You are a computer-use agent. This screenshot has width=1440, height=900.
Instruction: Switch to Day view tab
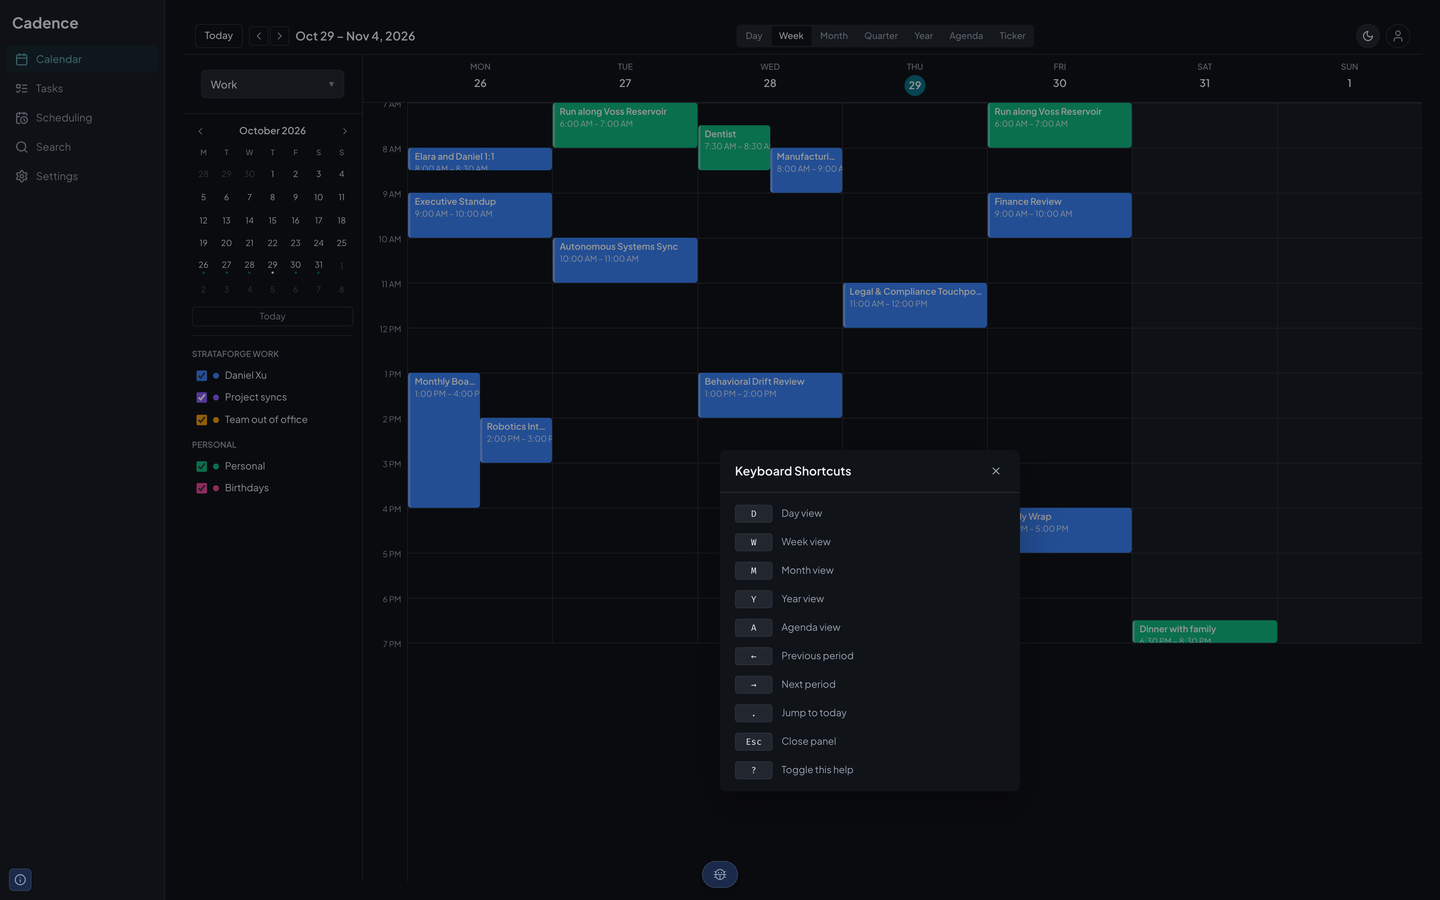pyautogui.click(x=754, y=36)
